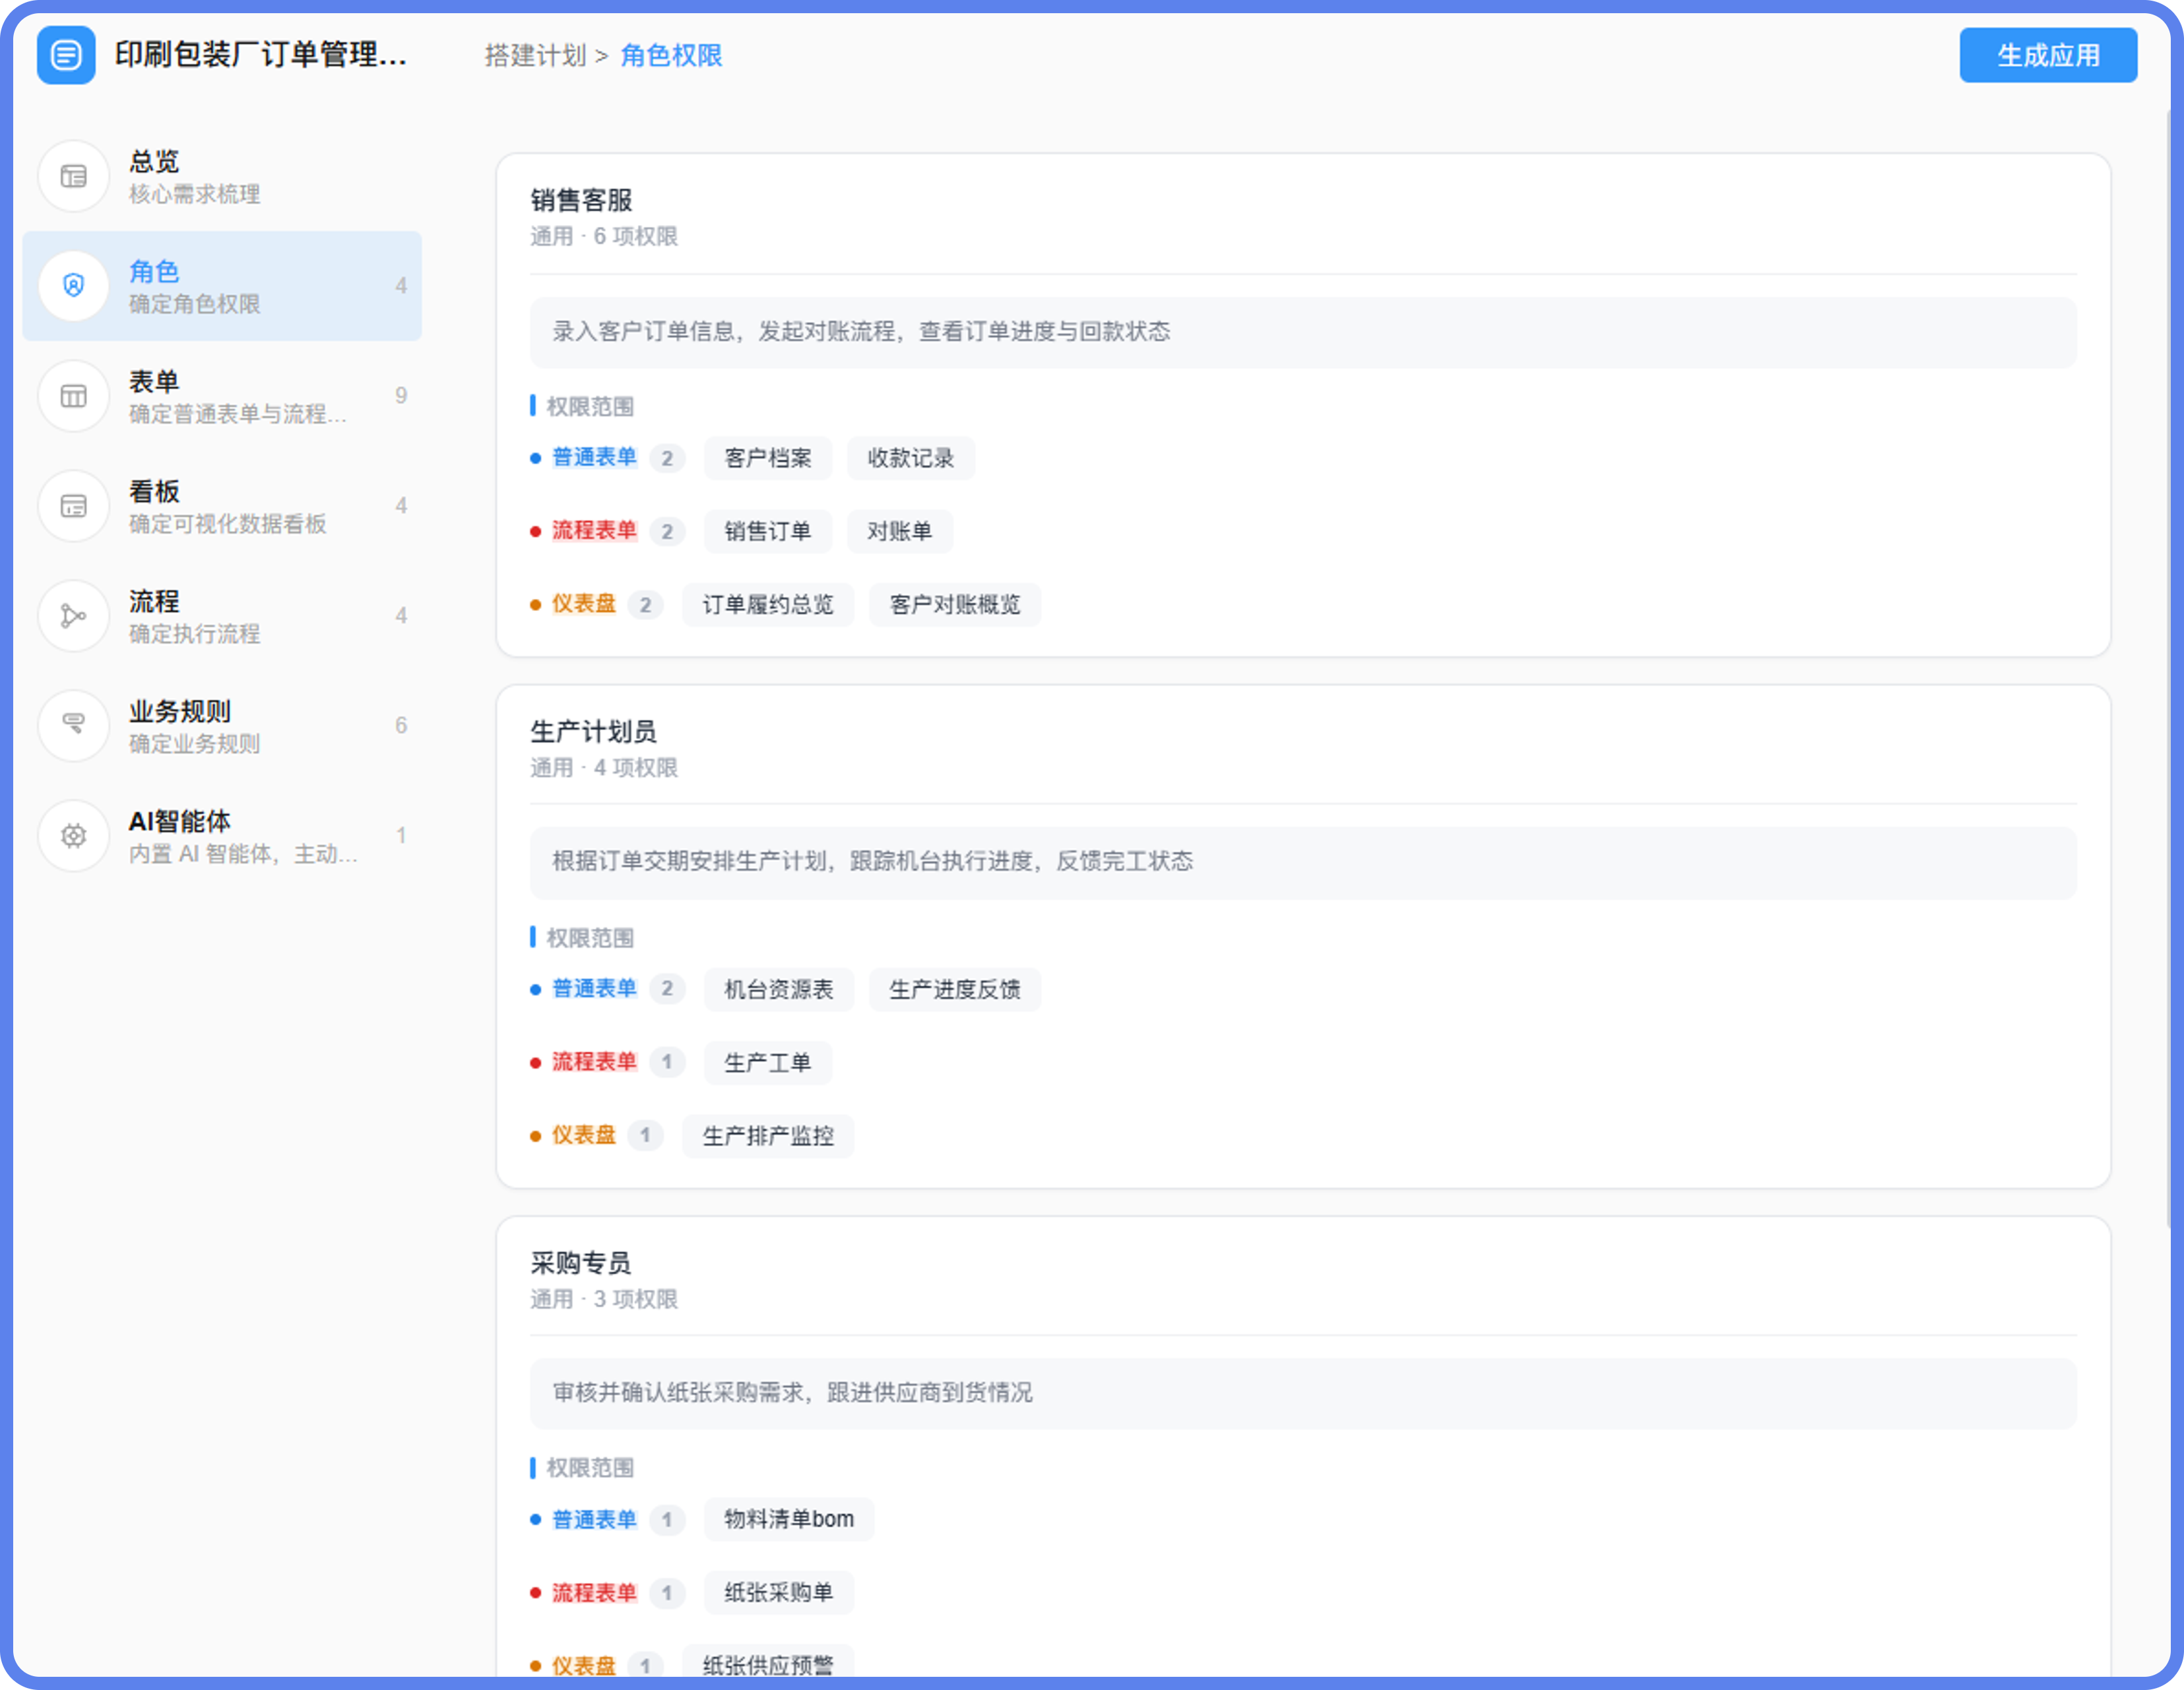Click the 角色权限 breadcrumb
The image size is (2184, 1690).
[x=671, y=55]
